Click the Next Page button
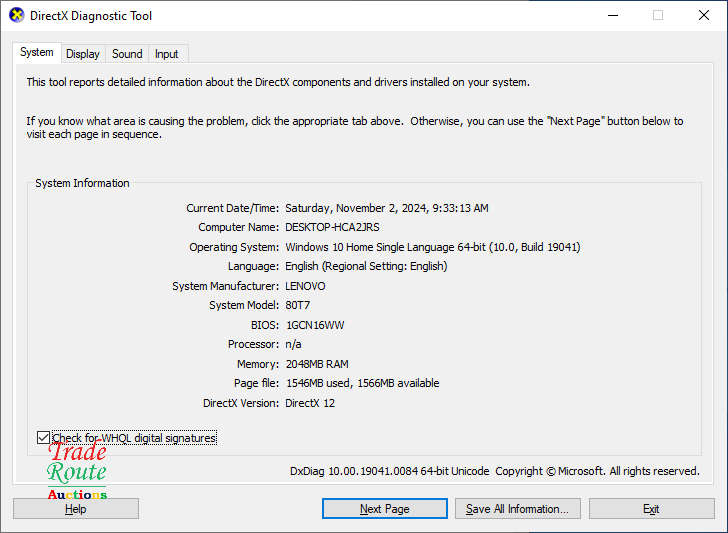This screenshot has width=728, height=533. (x=384, y=509)
